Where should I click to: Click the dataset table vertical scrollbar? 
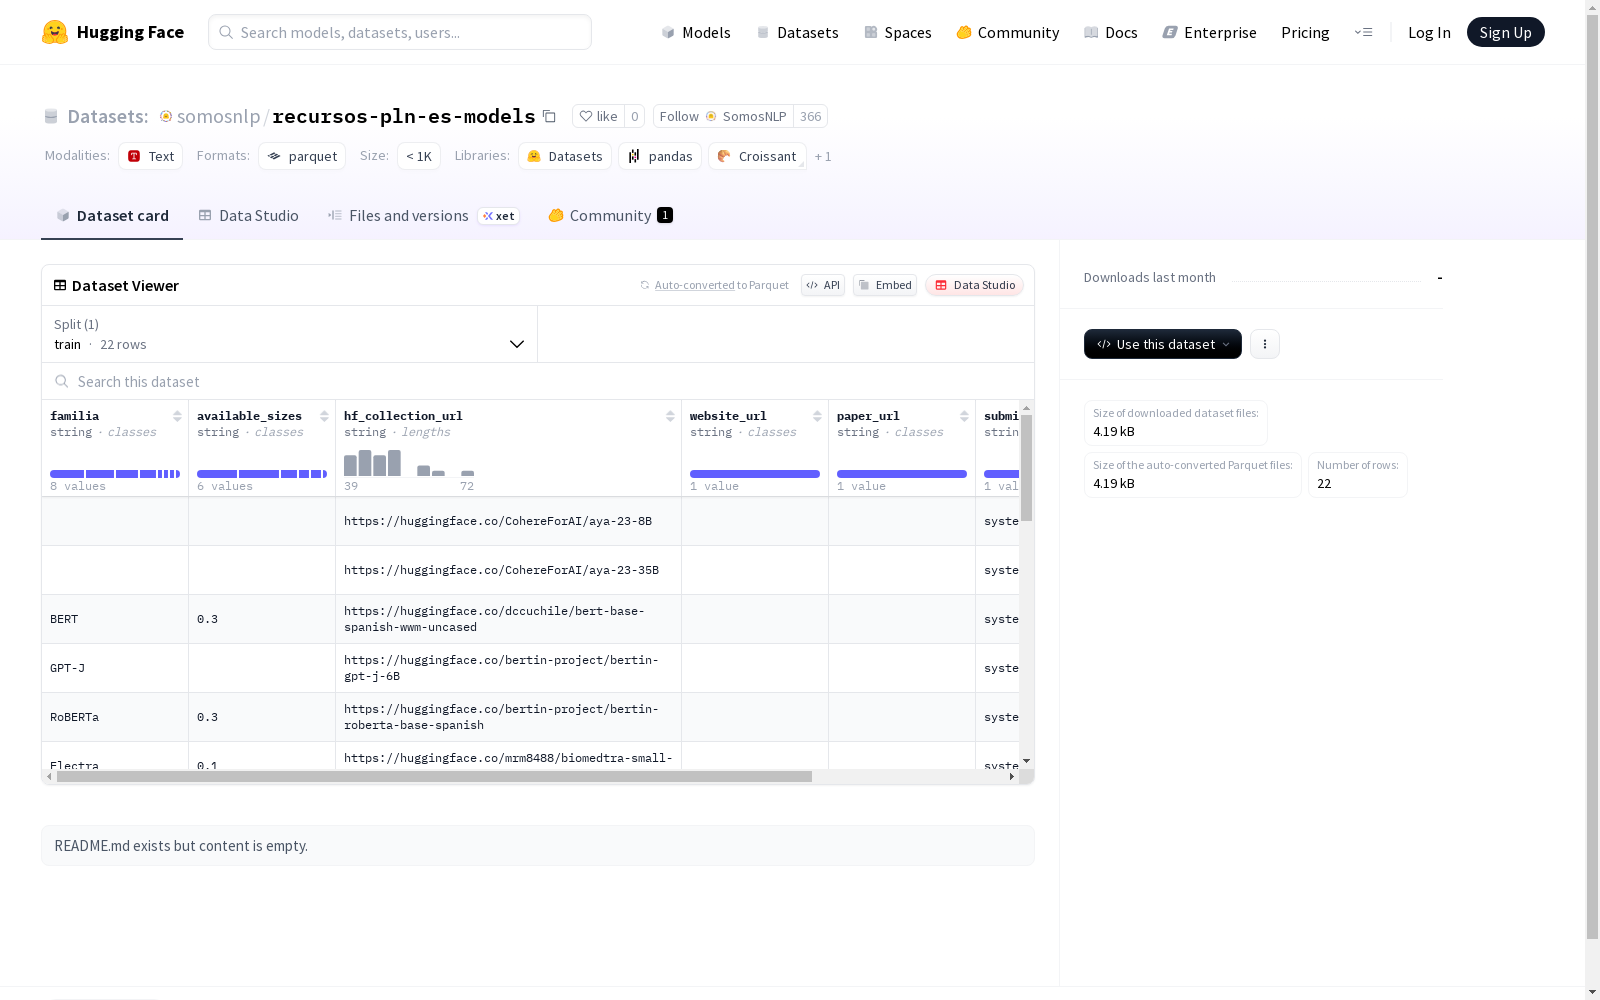pos(1026,468)
